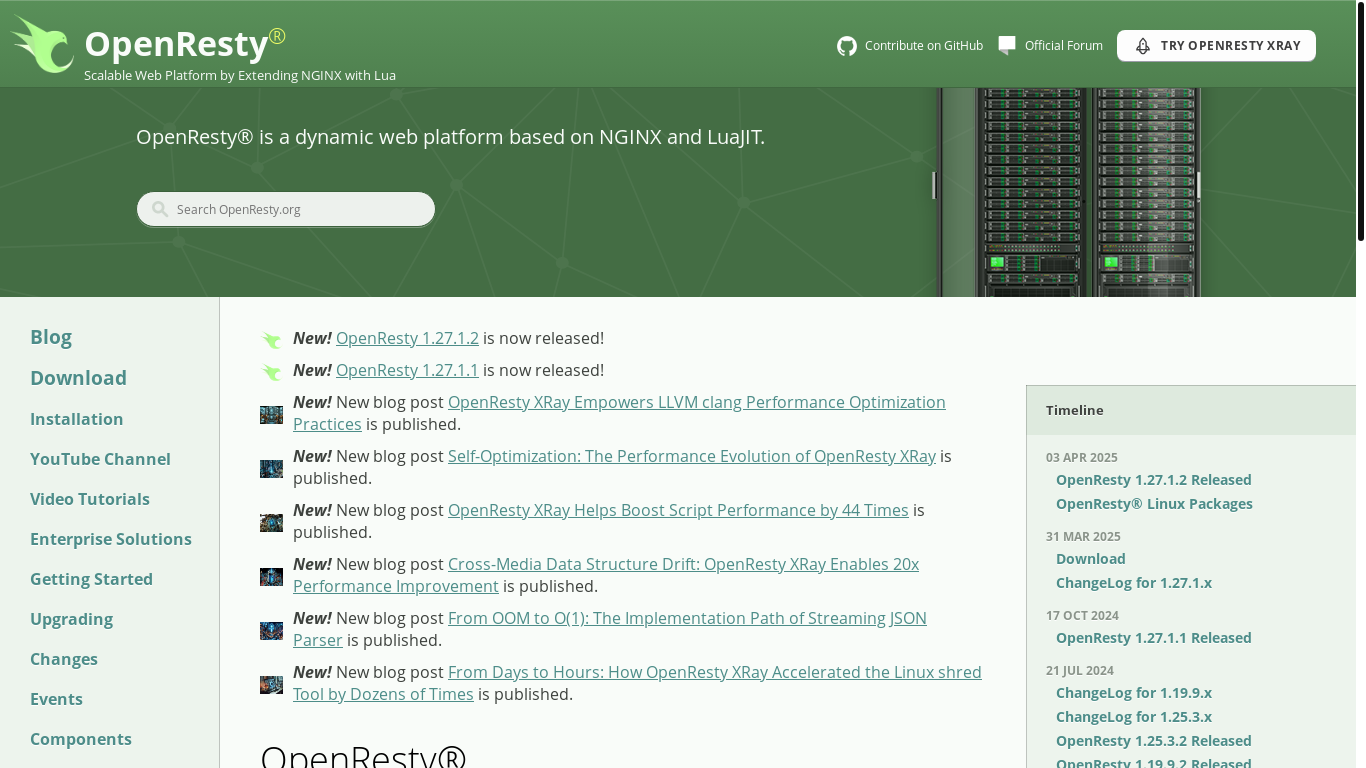Screen dimensions: 1366x768
Task: Focus the Search OpenResty.org field
Action: click(x=286, y=209)
